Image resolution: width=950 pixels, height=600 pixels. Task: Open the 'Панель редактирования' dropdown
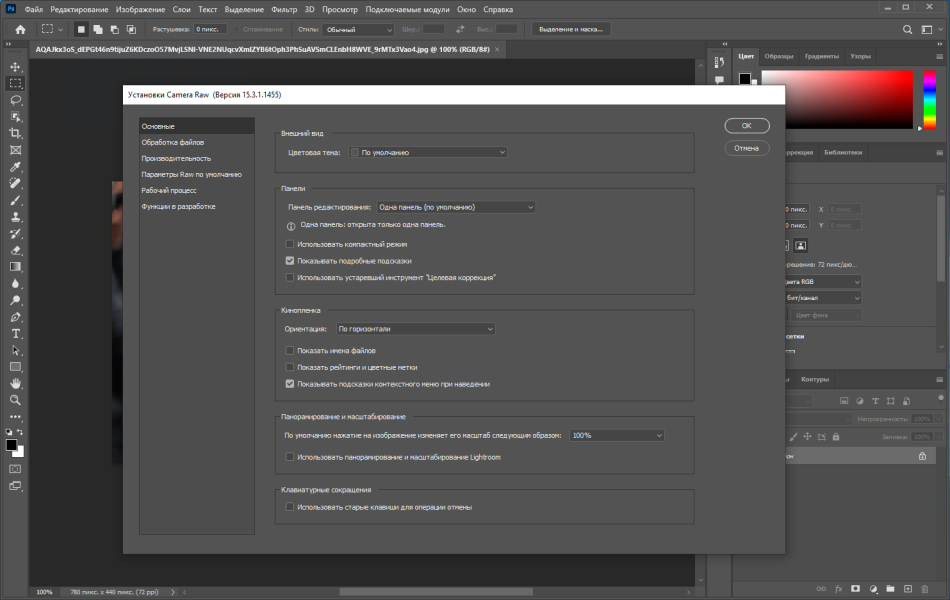(x=456, y=207)
